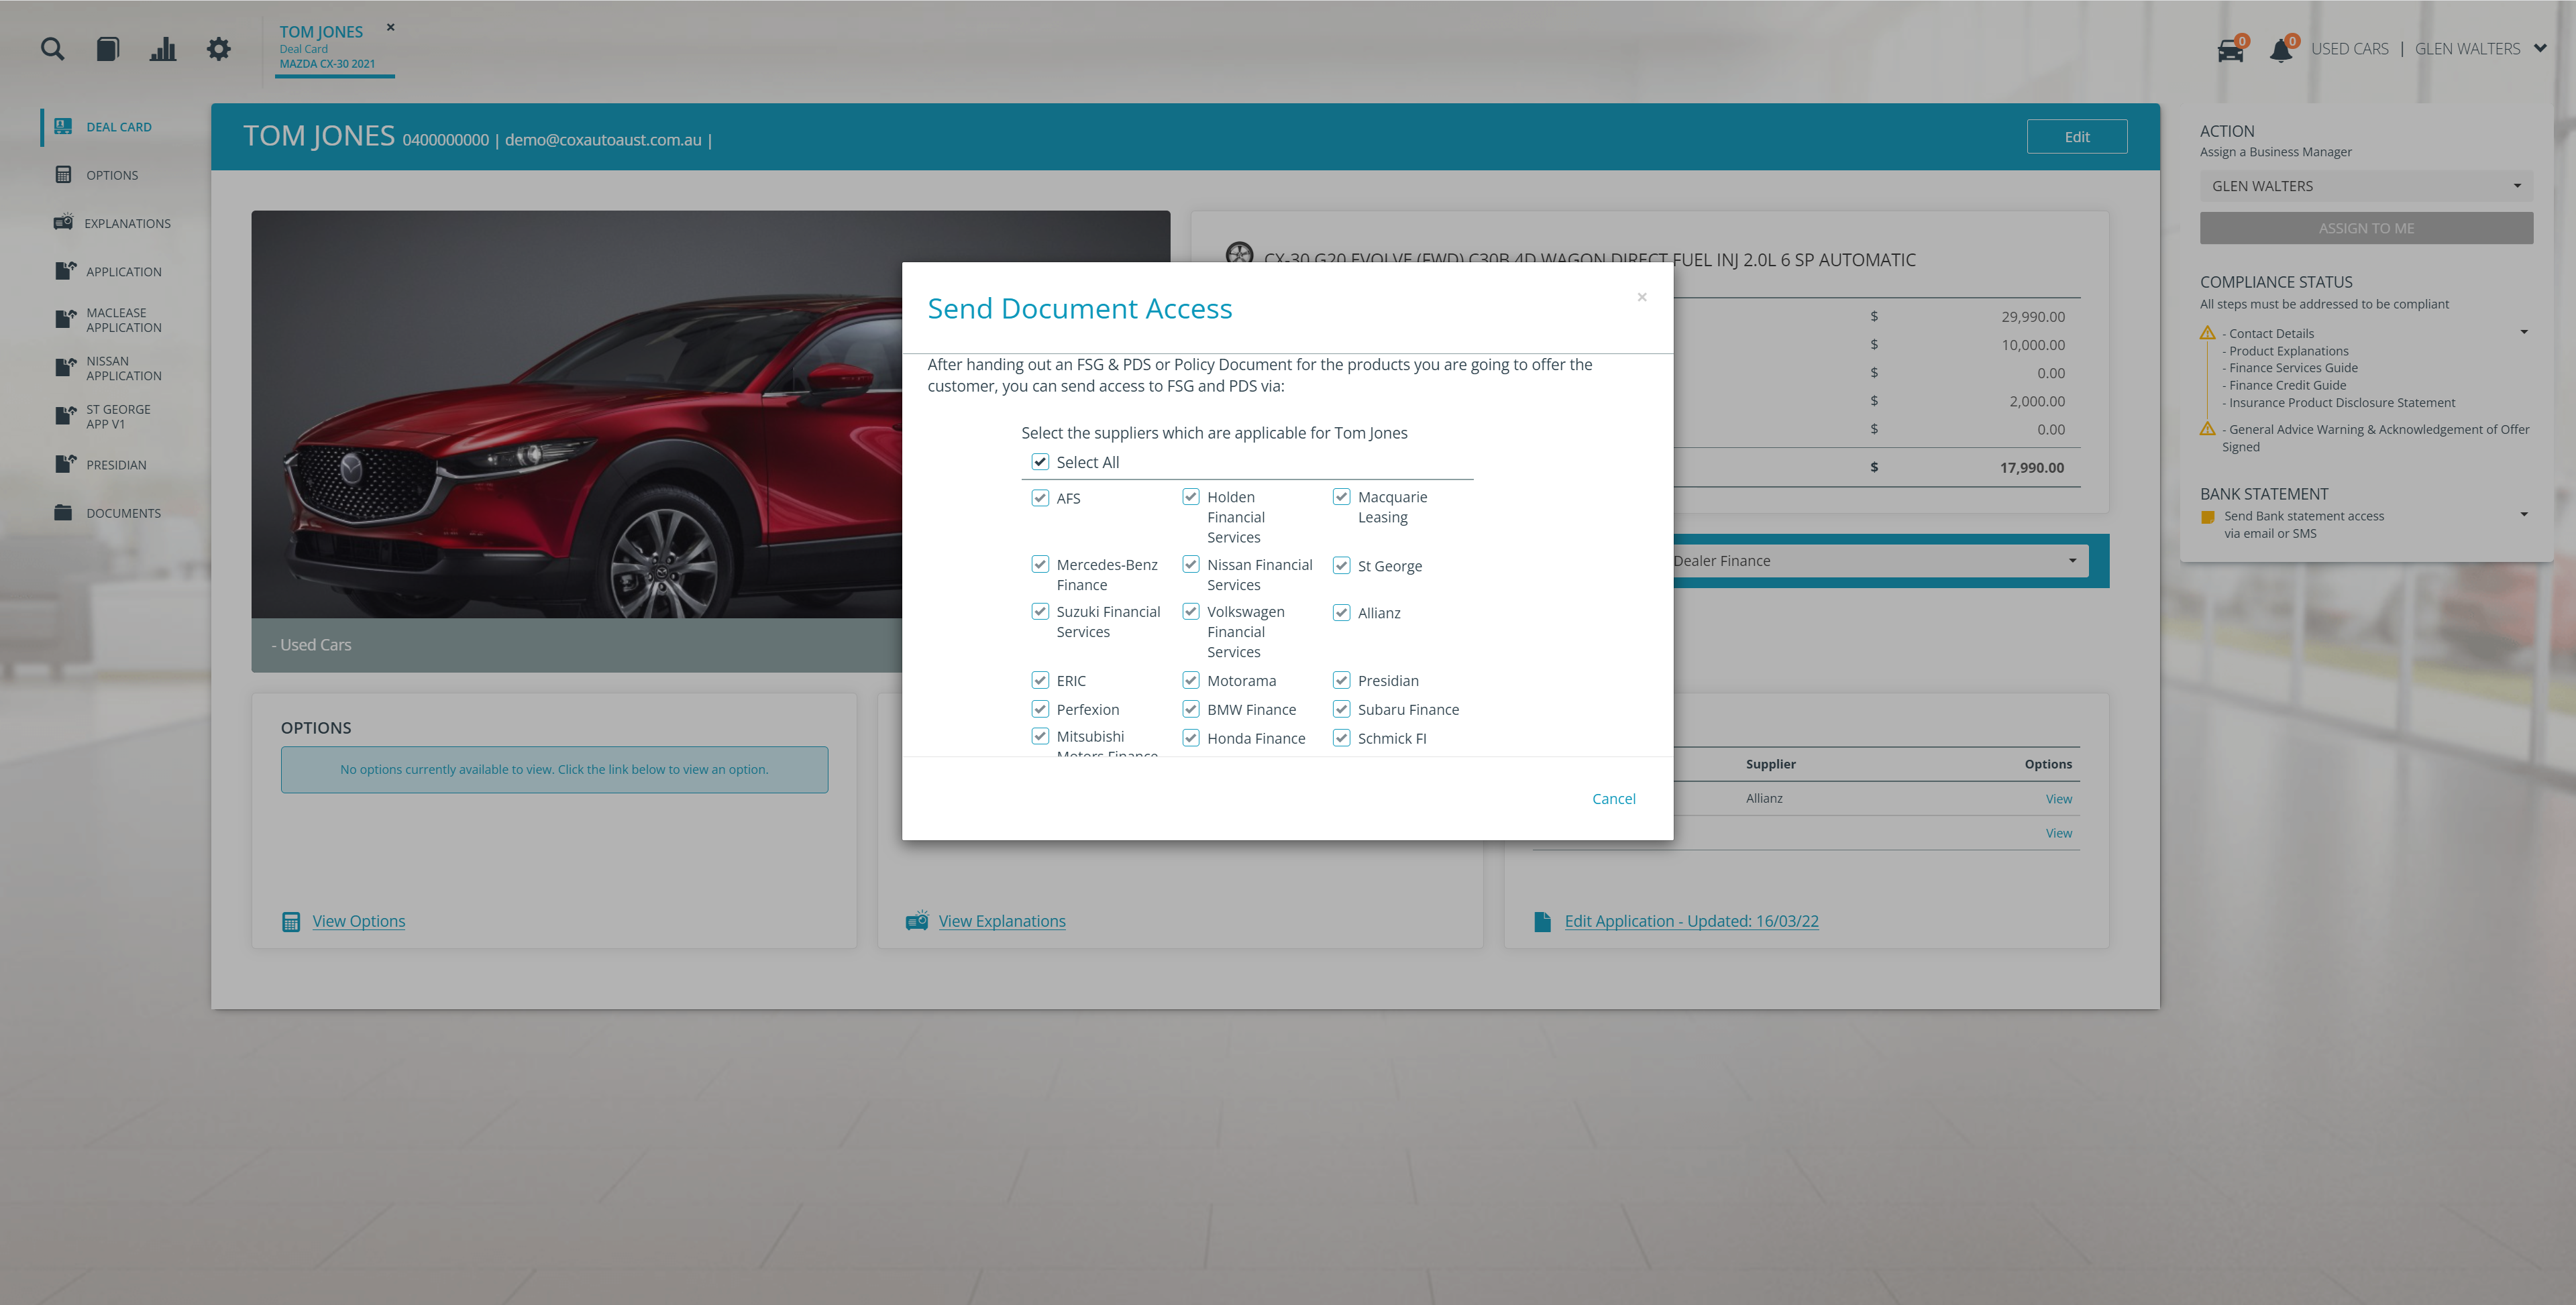
Task: Open the Glen Walters business manager dropdown
Action: pyautogui.click(x=2366, y=186)
